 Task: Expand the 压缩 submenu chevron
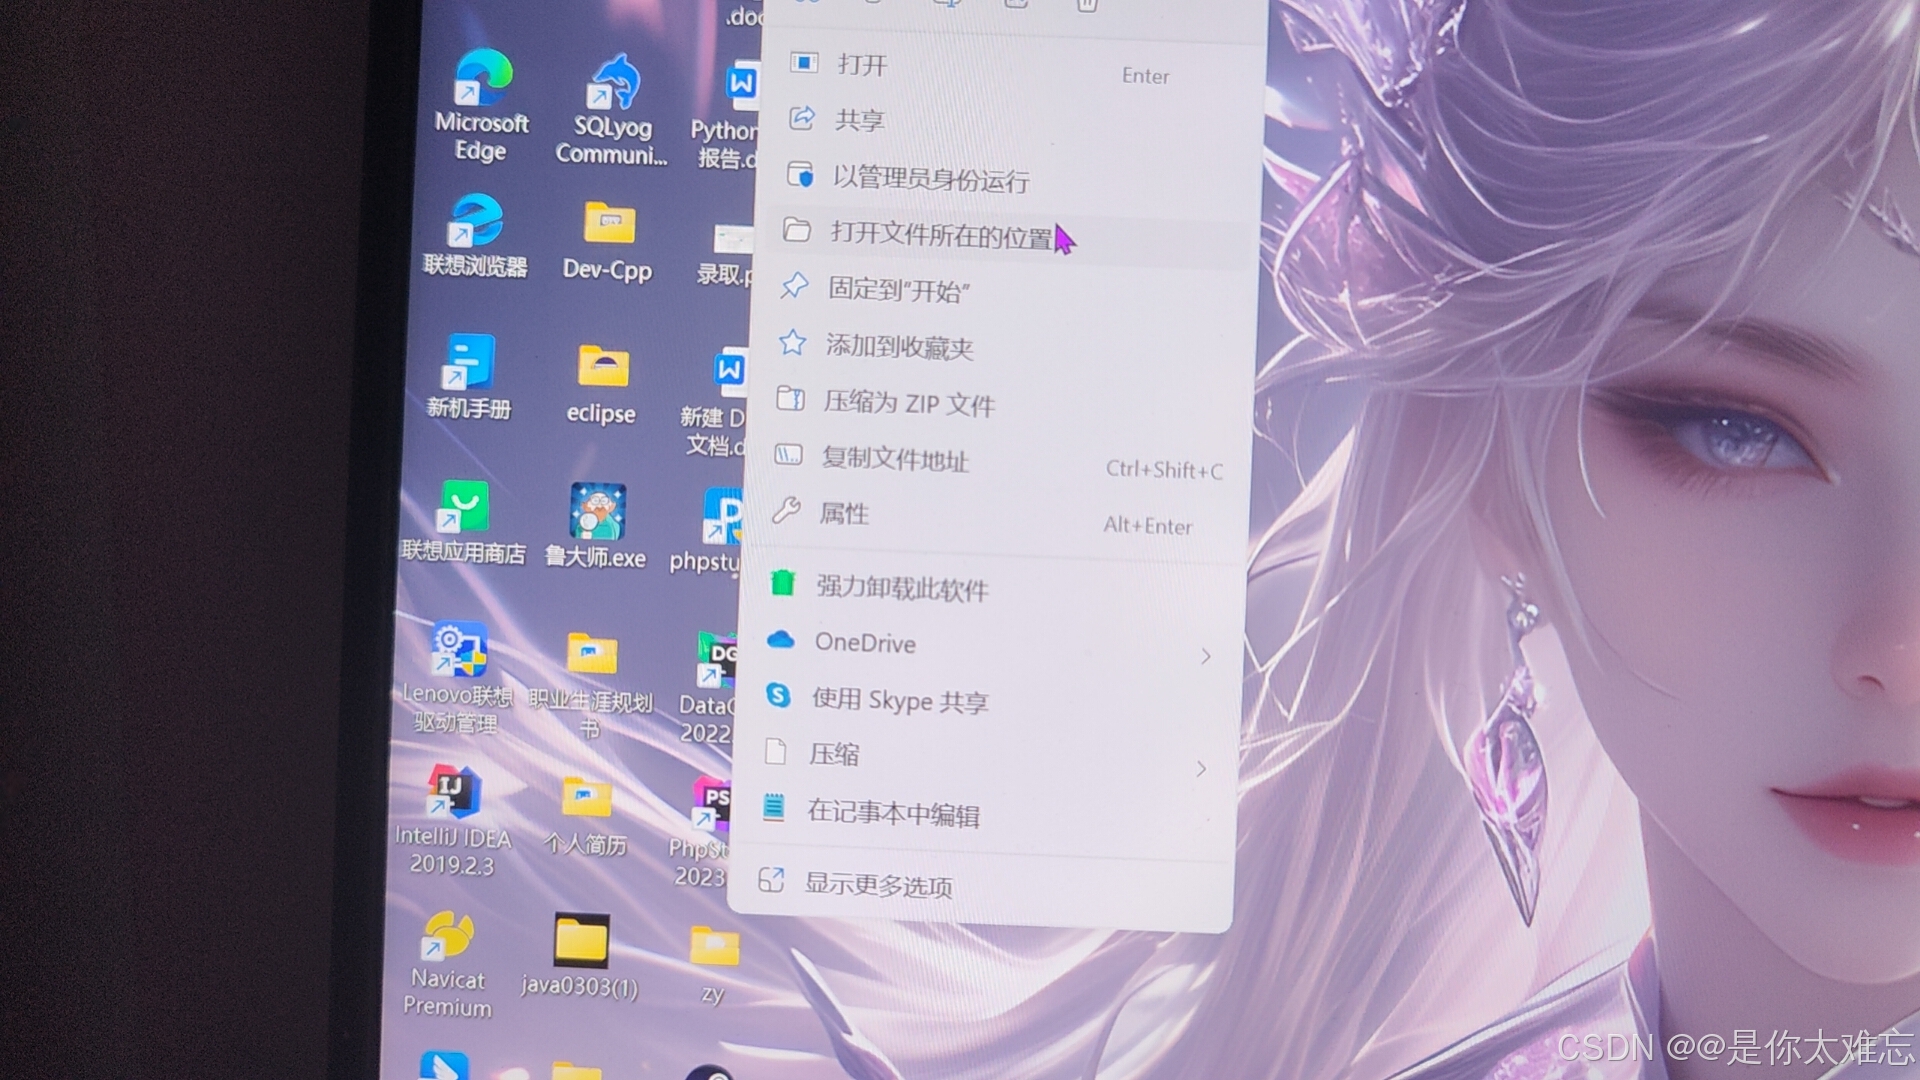coord(1201,769)
